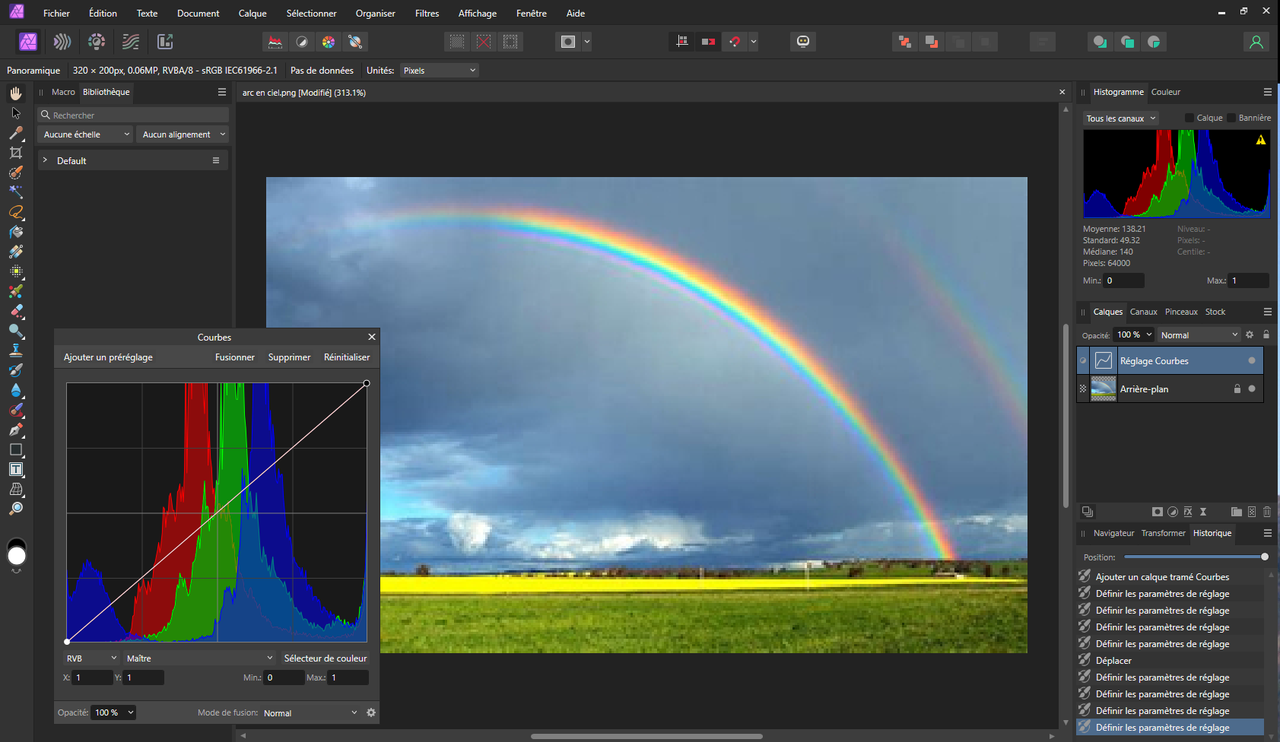Click Supprimer in Courbes dialog

(x=289, y=357)
